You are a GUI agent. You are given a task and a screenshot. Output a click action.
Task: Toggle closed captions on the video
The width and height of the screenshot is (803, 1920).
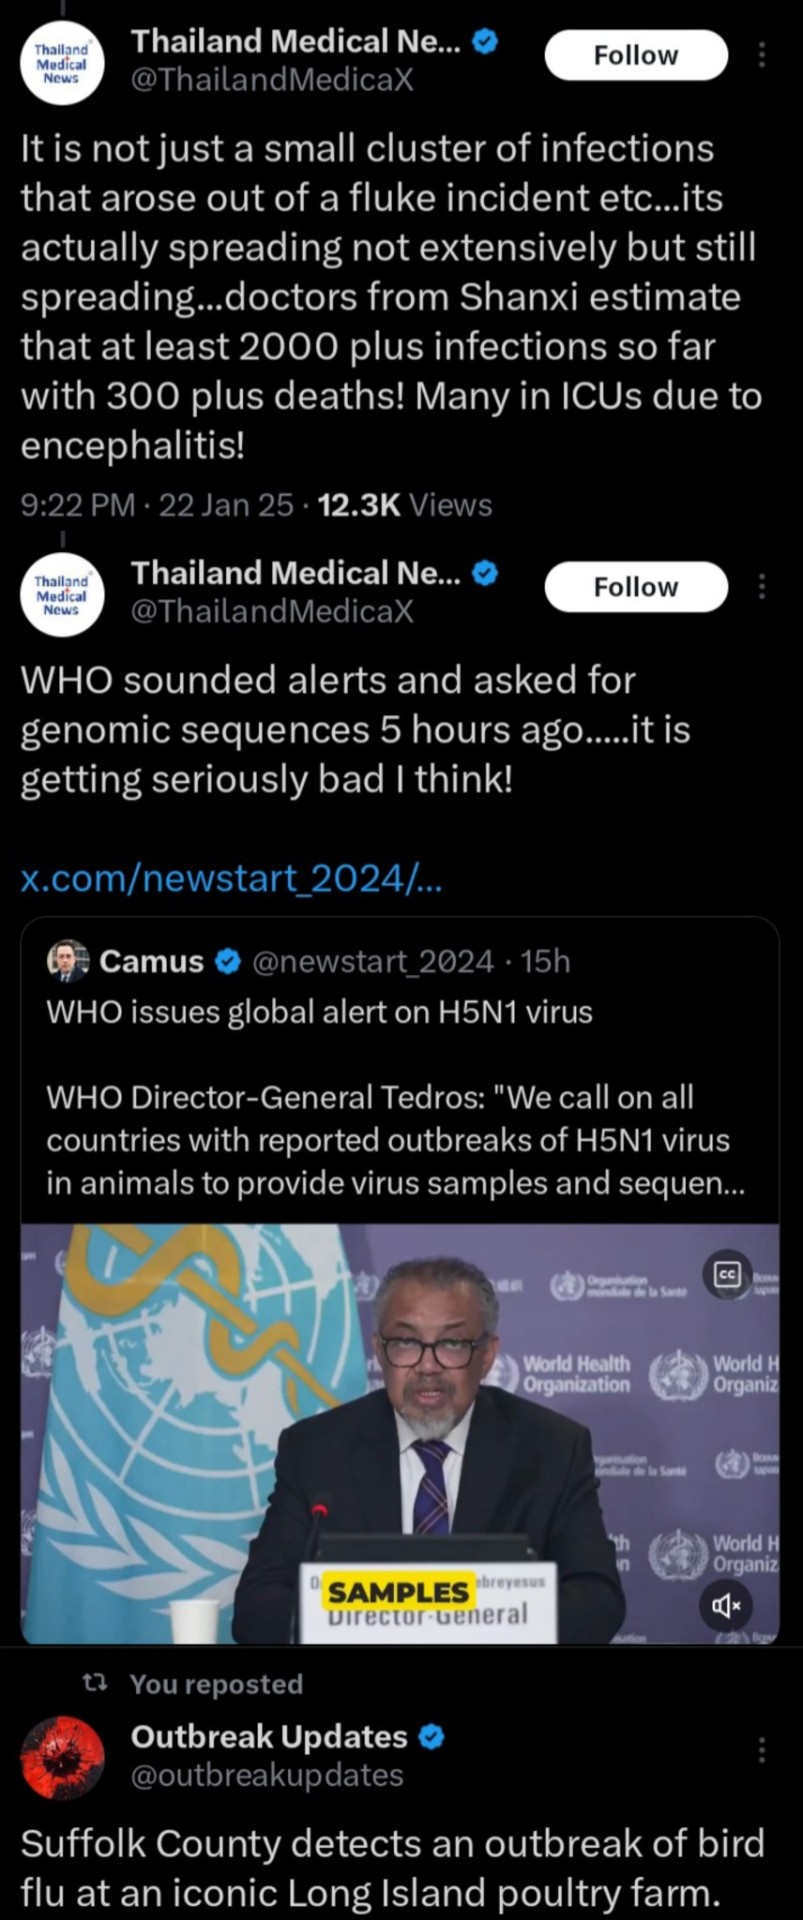[x=727, y=1274]
